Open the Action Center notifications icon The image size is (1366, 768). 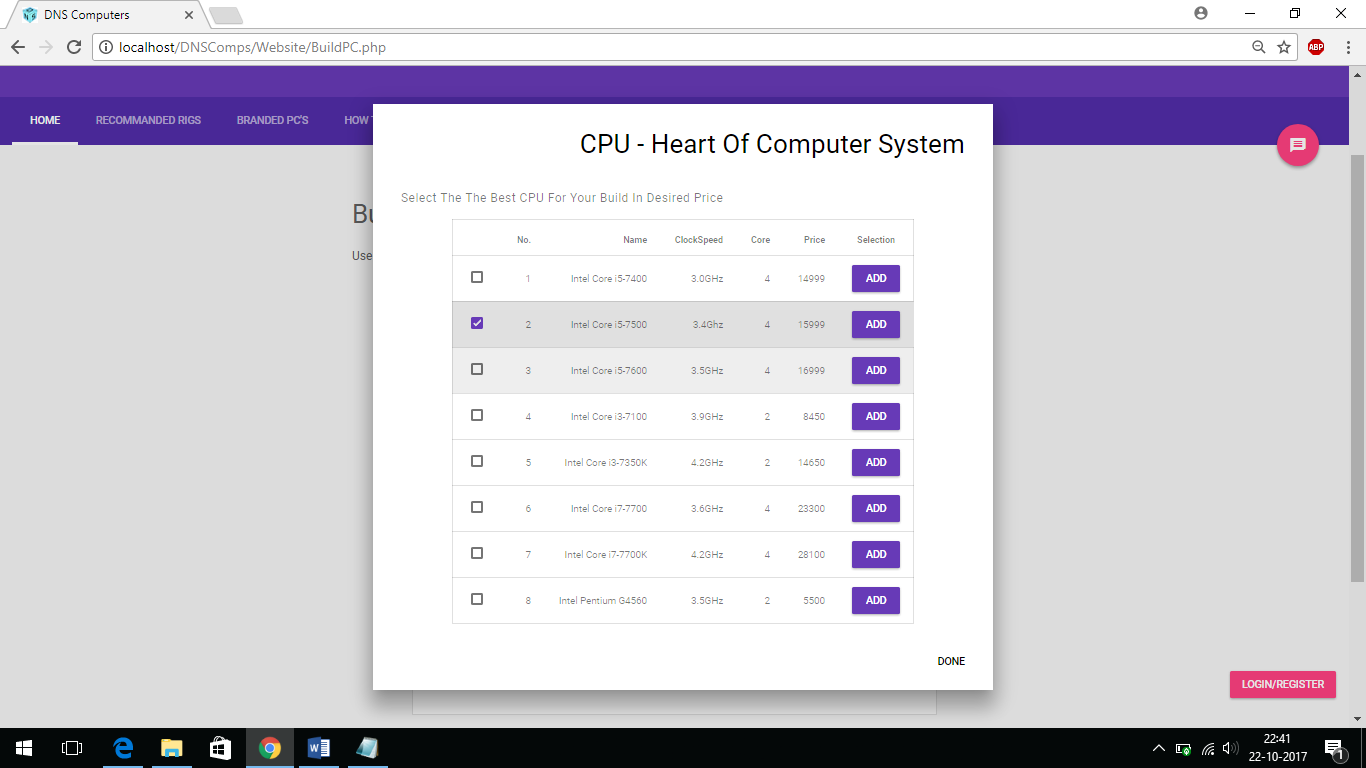click(1334, 748)
